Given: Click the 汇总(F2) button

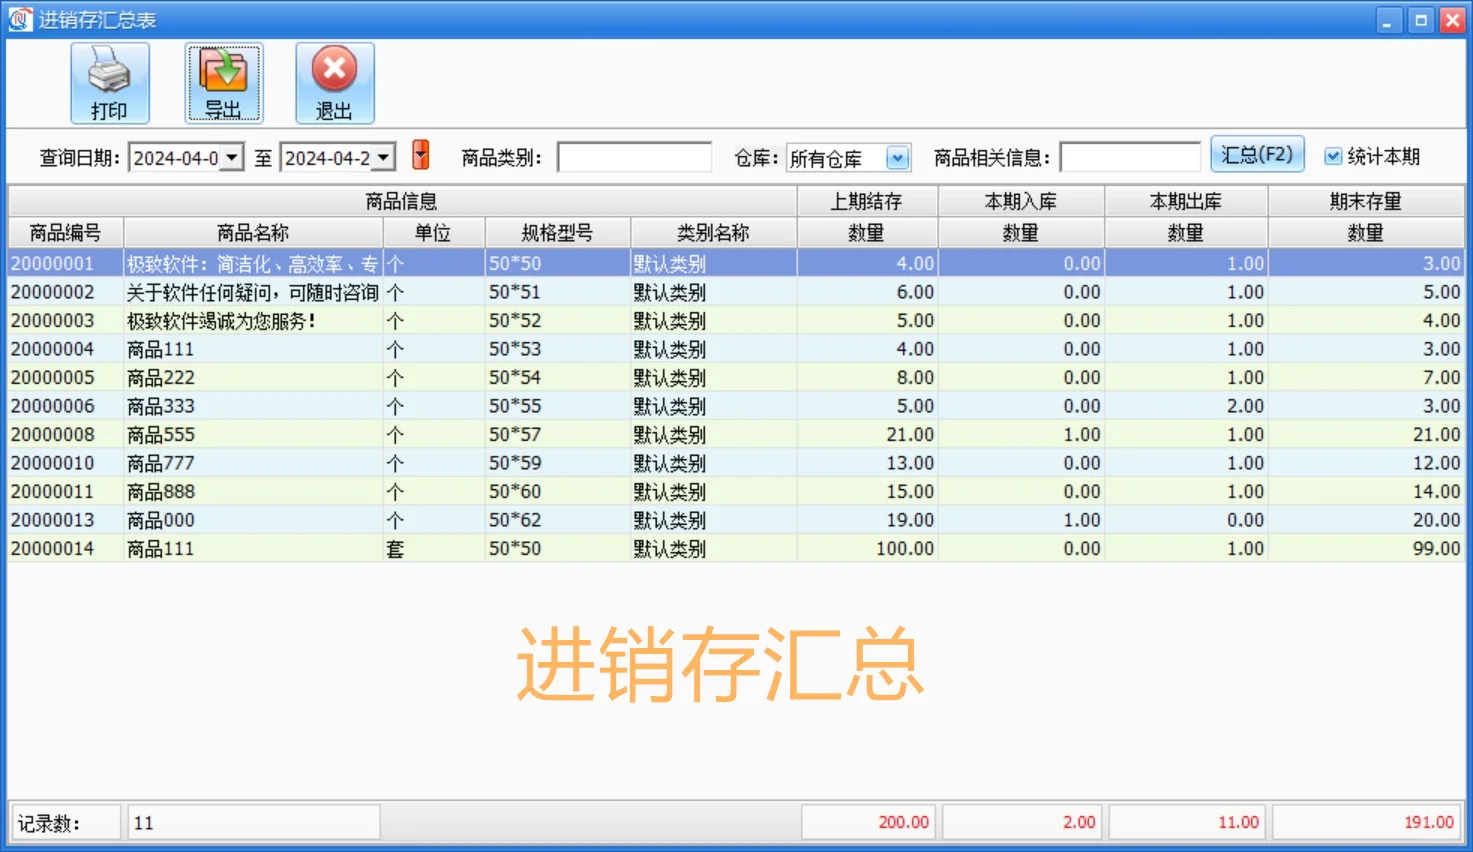Looking at the screenshot, I should click(1257, 154).
